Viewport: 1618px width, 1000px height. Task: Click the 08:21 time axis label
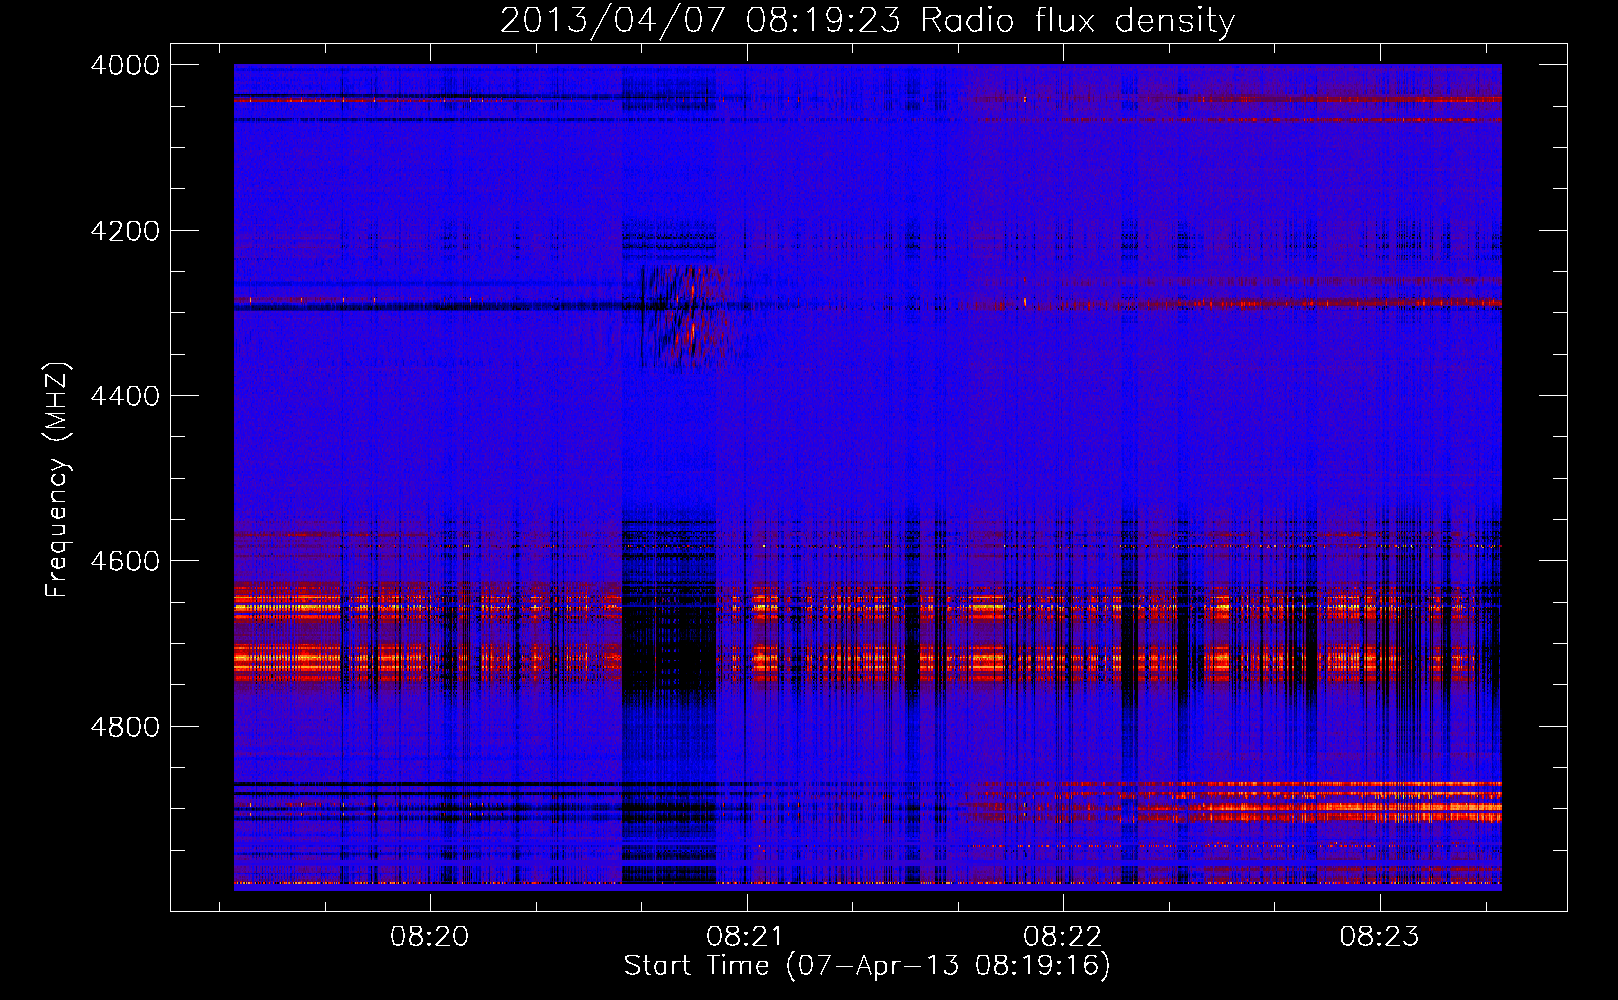point(746,937)
